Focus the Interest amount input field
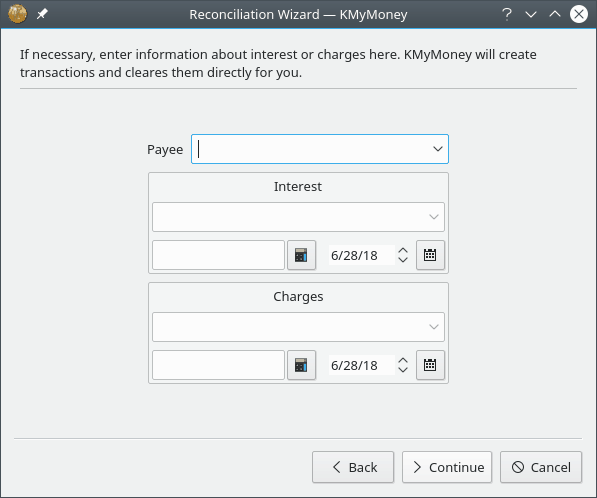The width and height of the screenshot is (597, 498). (219, 255)
